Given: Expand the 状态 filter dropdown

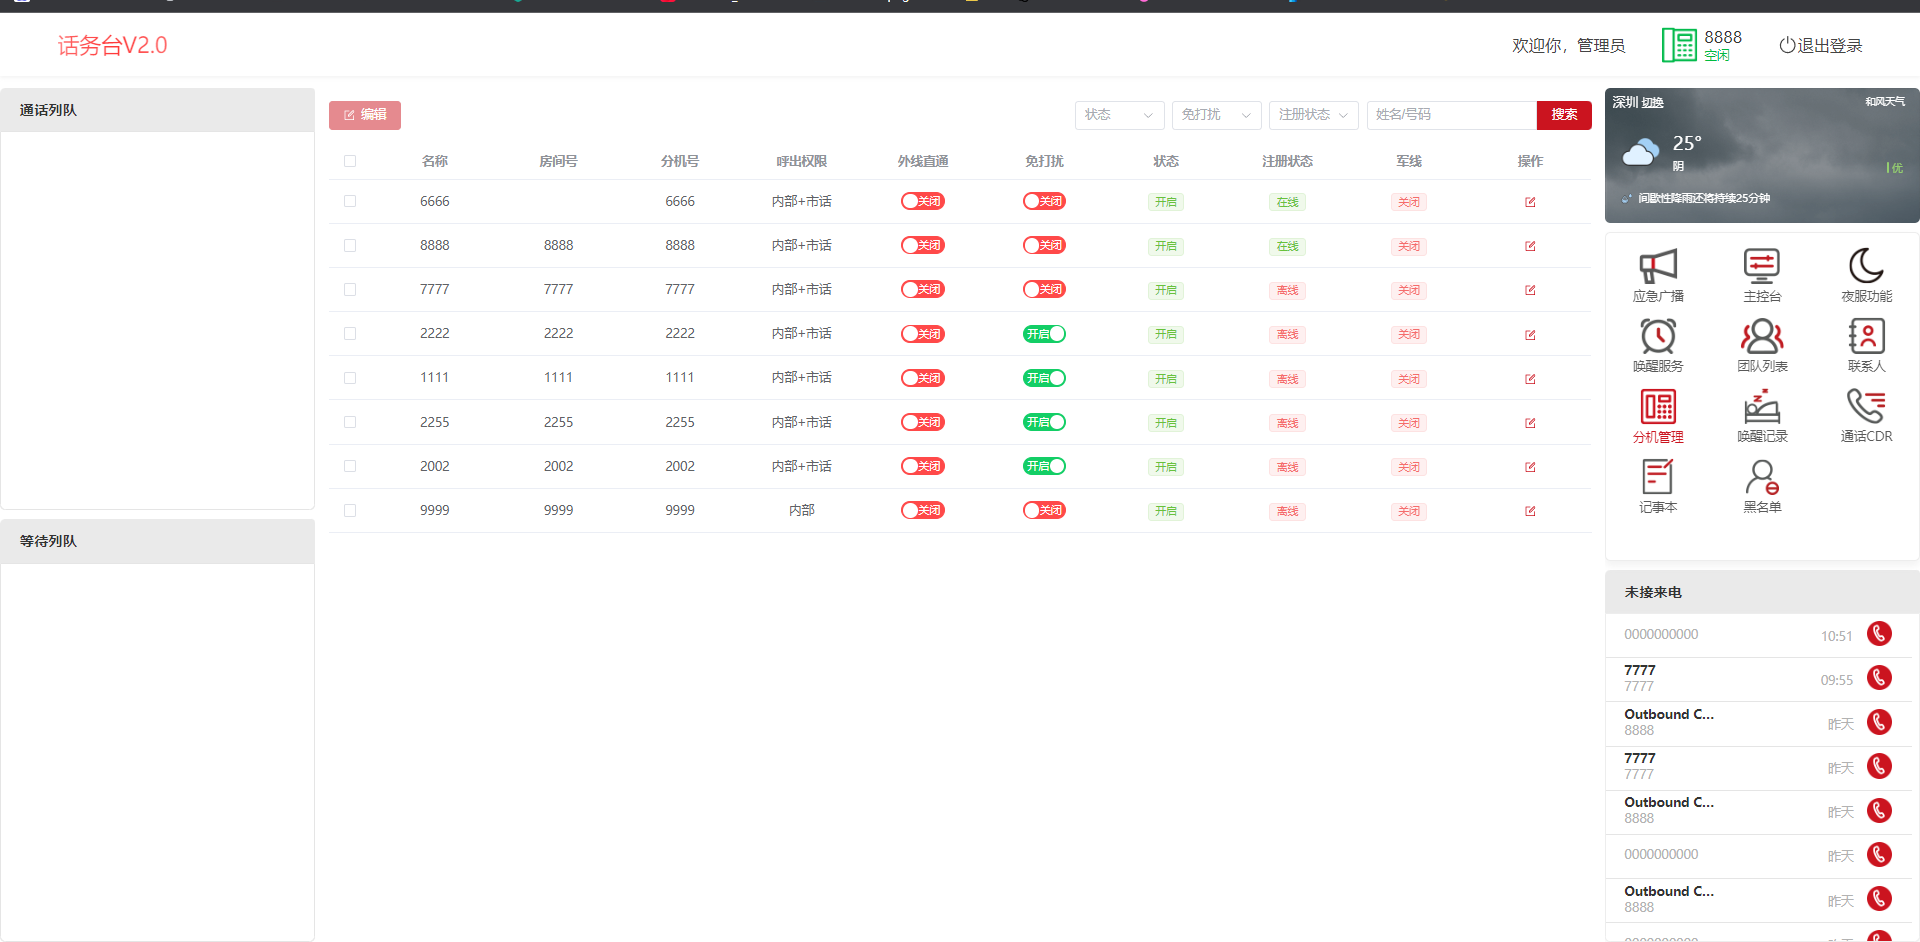Looking at the screenshot, I should click(x=1119, y=115).
